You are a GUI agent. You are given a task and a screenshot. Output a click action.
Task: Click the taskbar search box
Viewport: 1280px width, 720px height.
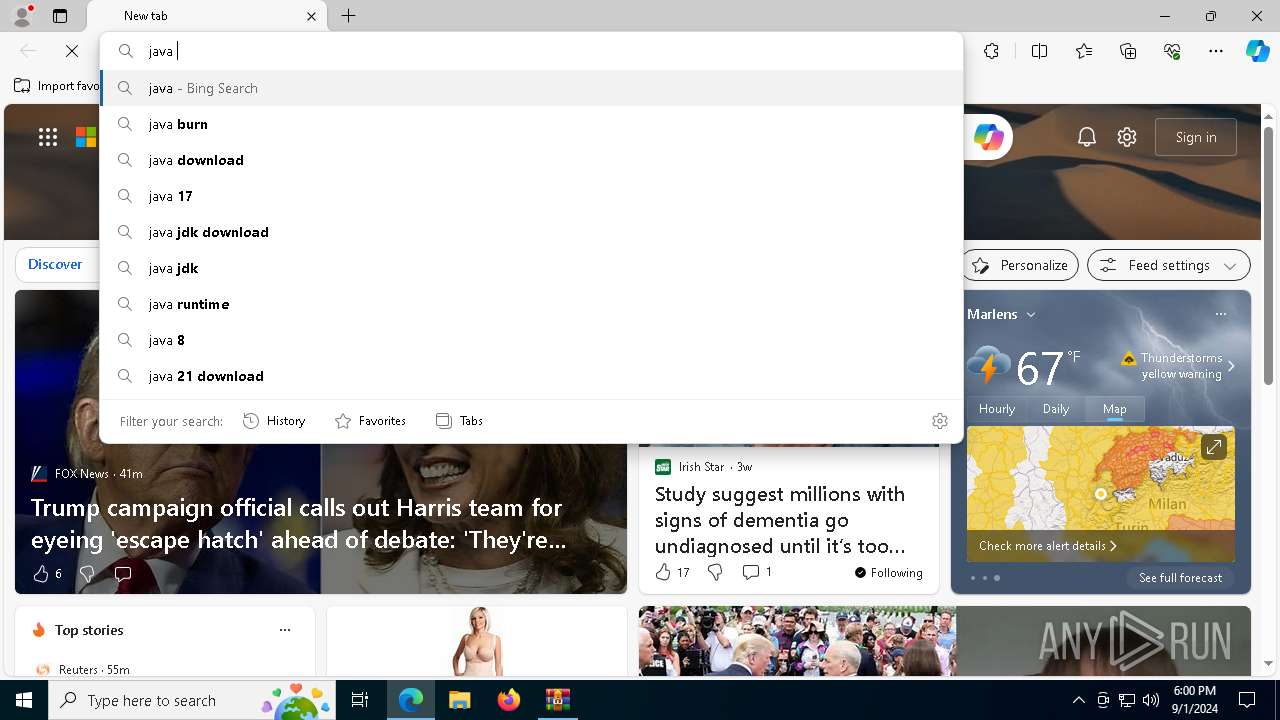click(192, 700)
